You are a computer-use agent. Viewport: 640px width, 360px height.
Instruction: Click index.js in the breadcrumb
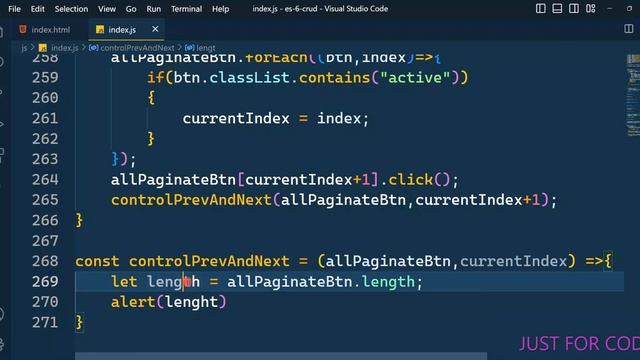[x=64, y=48]
